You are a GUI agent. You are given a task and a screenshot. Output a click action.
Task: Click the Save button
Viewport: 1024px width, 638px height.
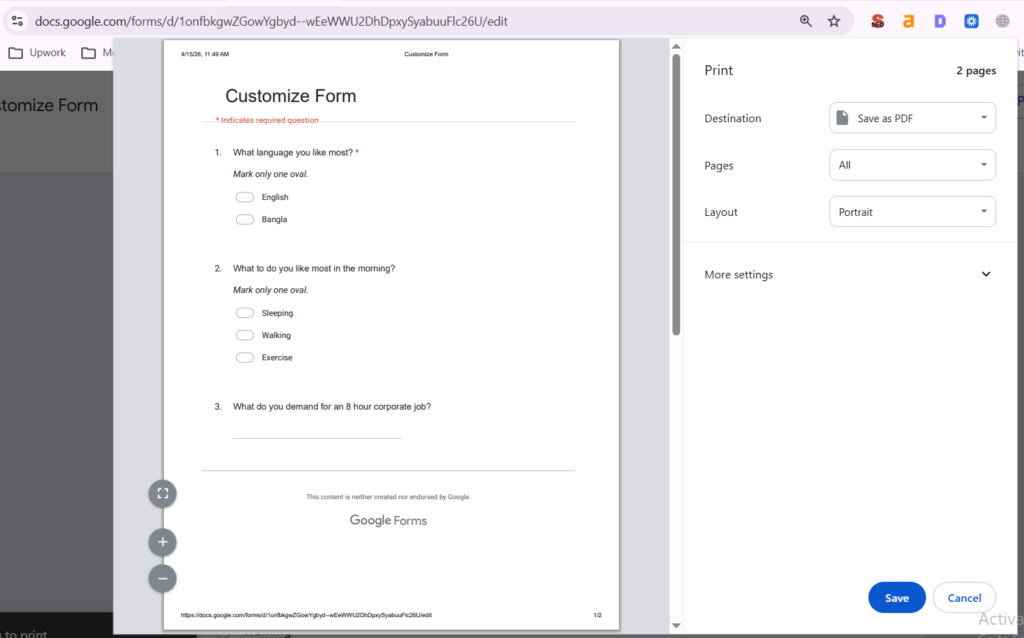tap(897, 598)
